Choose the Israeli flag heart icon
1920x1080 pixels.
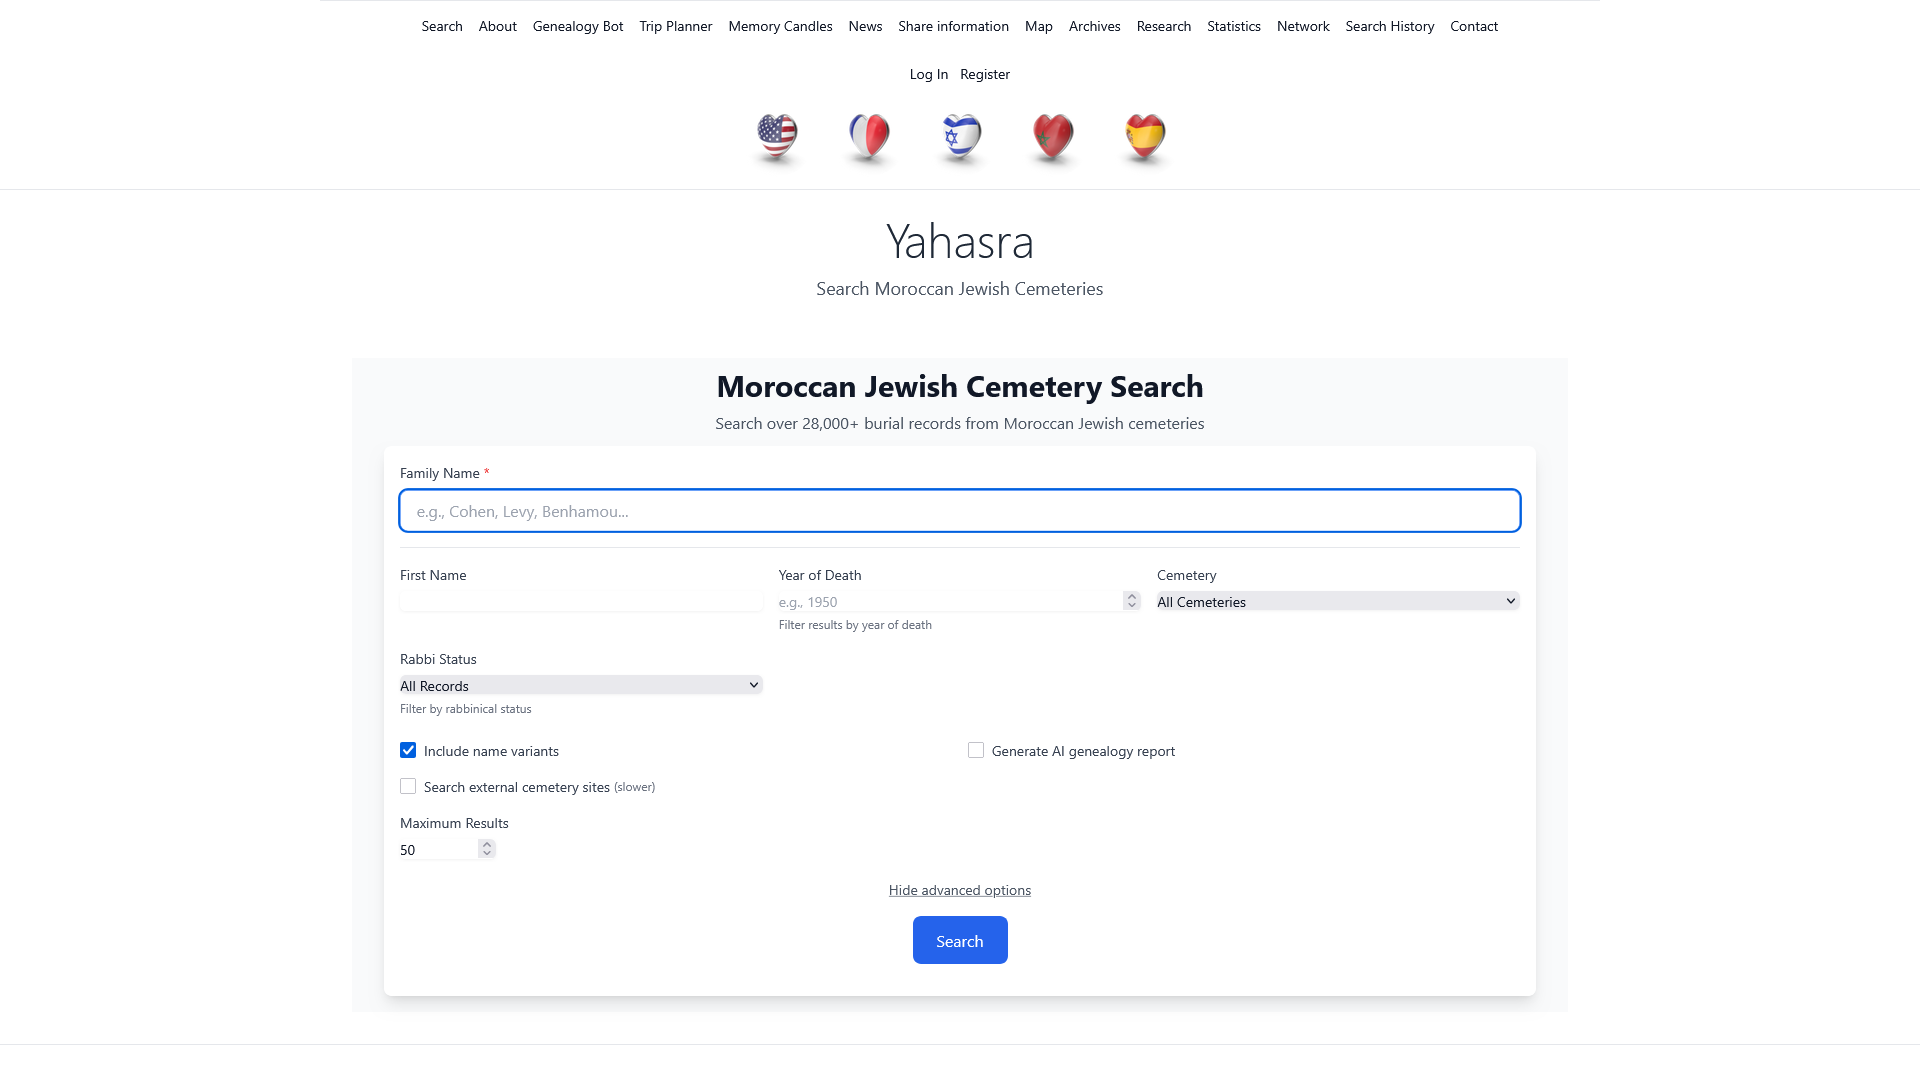click(961, 136)
